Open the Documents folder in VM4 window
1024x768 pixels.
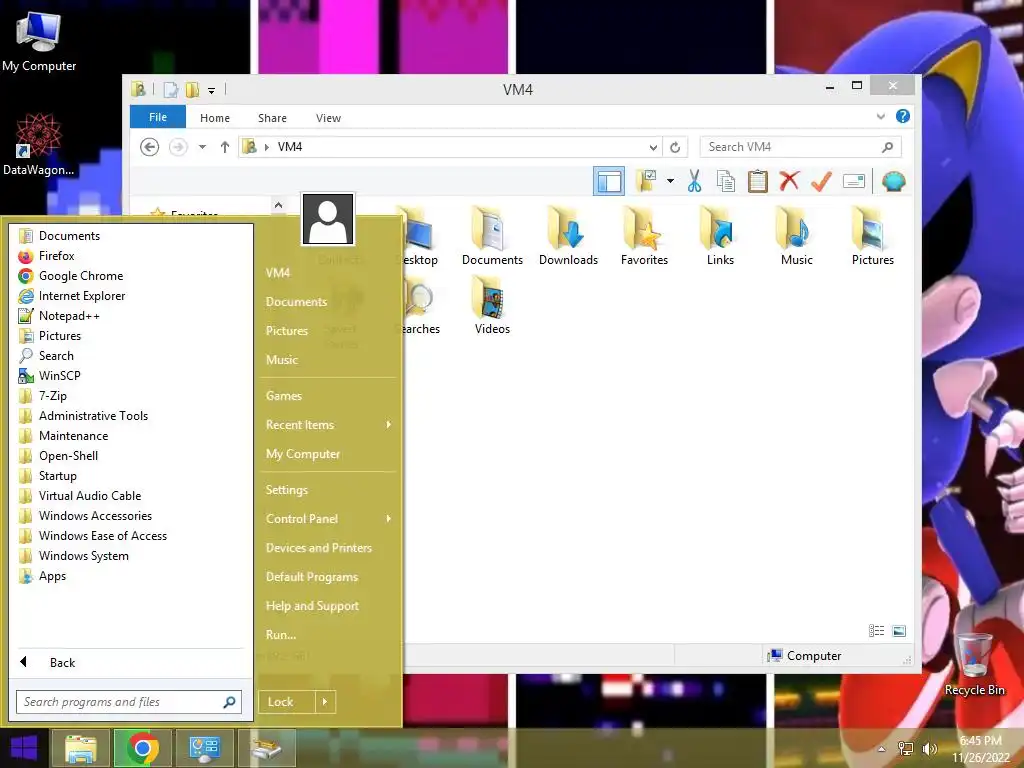[492, 236]
